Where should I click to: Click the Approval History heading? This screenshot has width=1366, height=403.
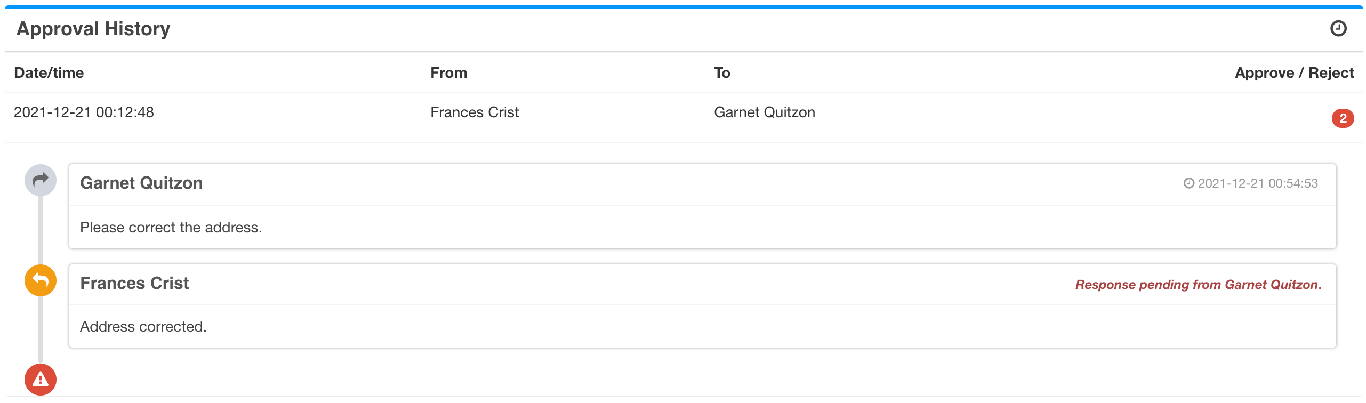coord(93,29)
